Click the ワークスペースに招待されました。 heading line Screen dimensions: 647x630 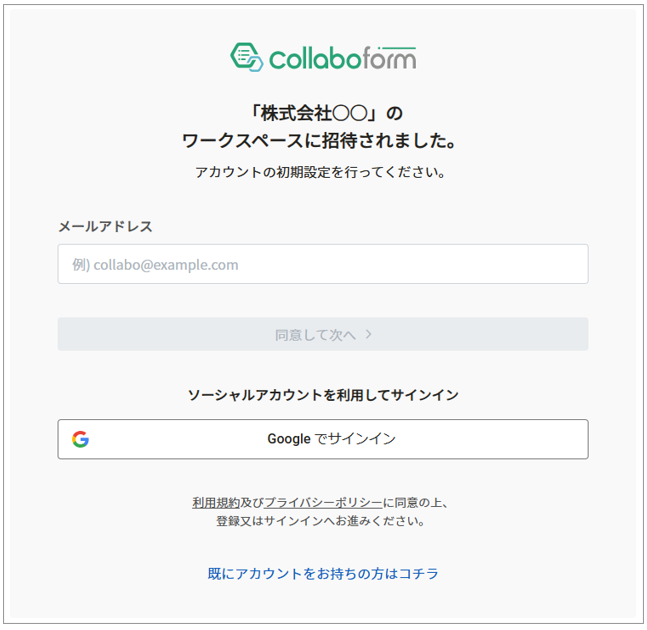click(319, 141)
